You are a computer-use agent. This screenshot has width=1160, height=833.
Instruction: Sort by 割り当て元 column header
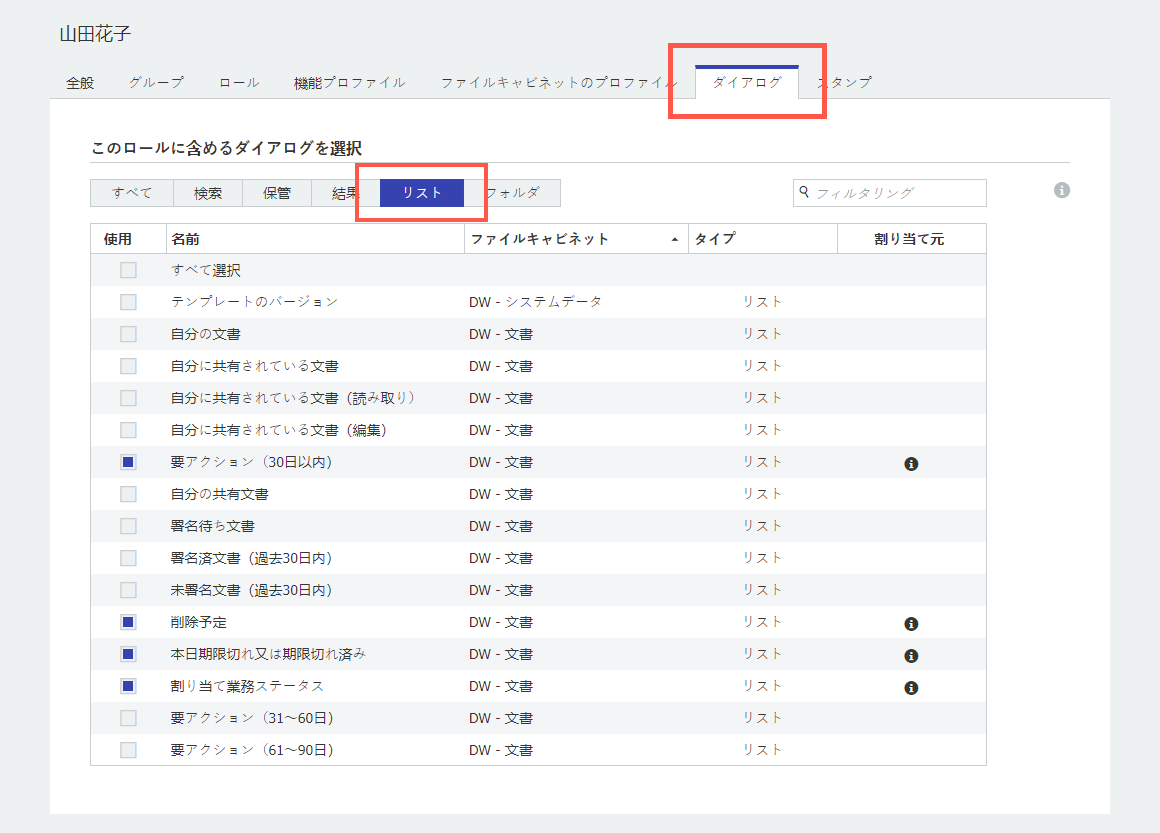(x=911, y=239)
